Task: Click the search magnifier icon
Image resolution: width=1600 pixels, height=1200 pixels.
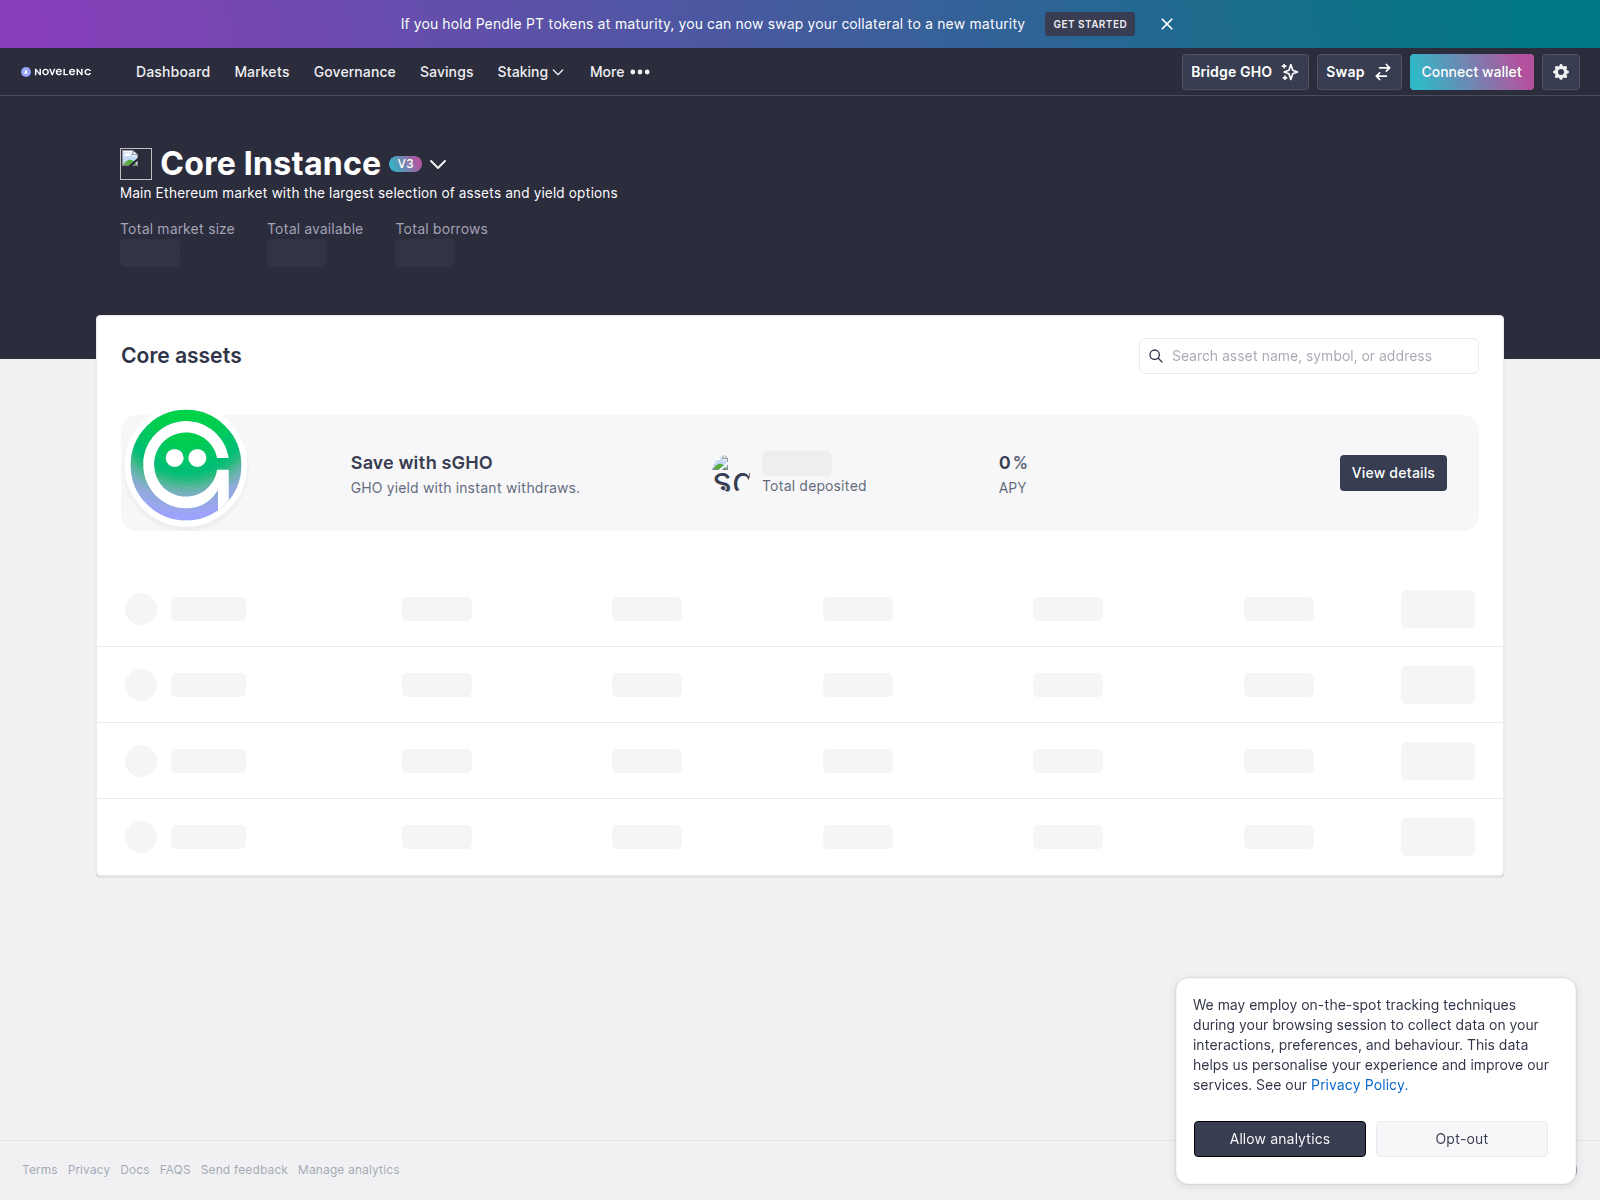Action: point(1156,356)
